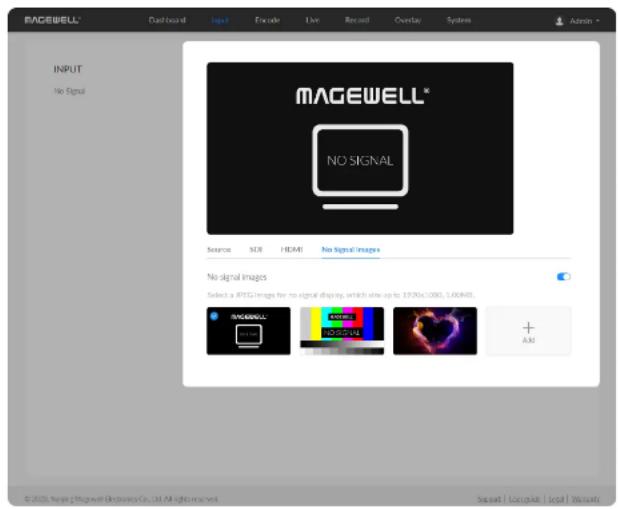Screen dimensions: 618x509
Task: Expand the Admin user dropdown
Action: [x=584, y=21]
